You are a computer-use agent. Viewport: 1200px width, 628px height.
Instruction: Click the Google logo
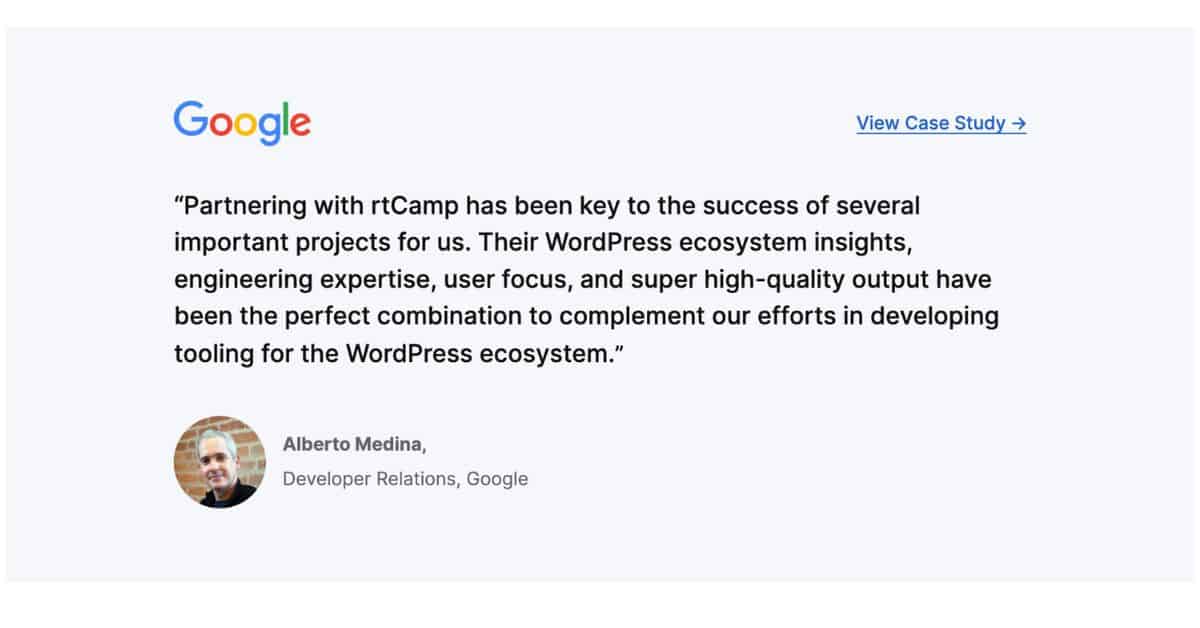[242, 122]
